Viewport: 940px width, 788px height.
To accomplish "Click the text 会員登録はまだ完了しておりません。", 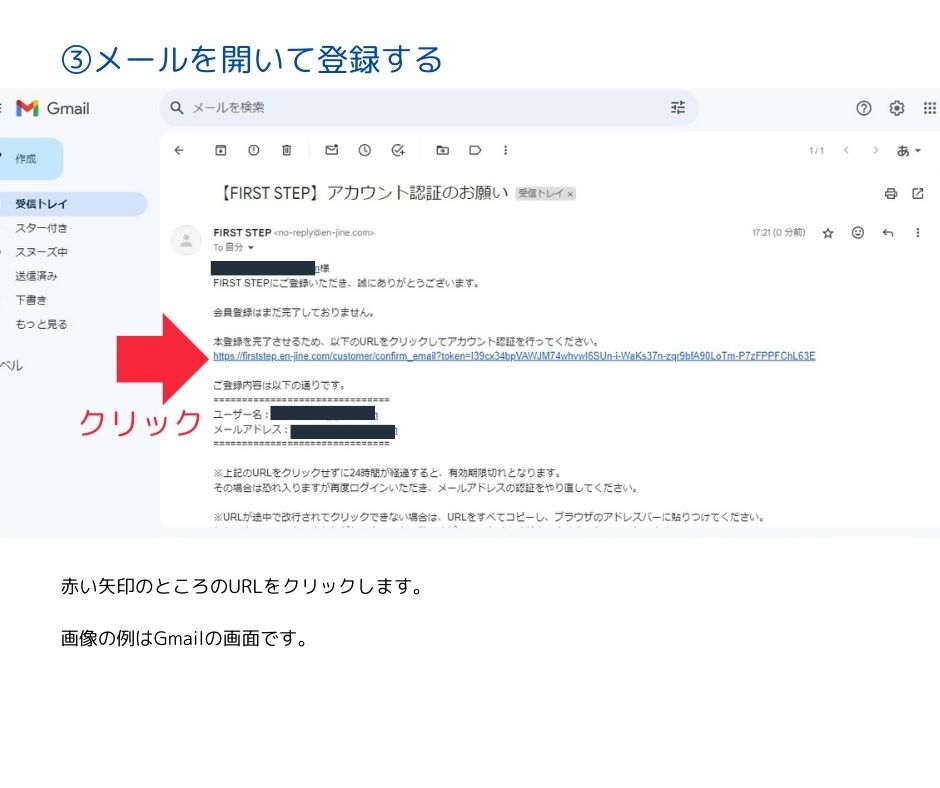I will click(294, 312).
